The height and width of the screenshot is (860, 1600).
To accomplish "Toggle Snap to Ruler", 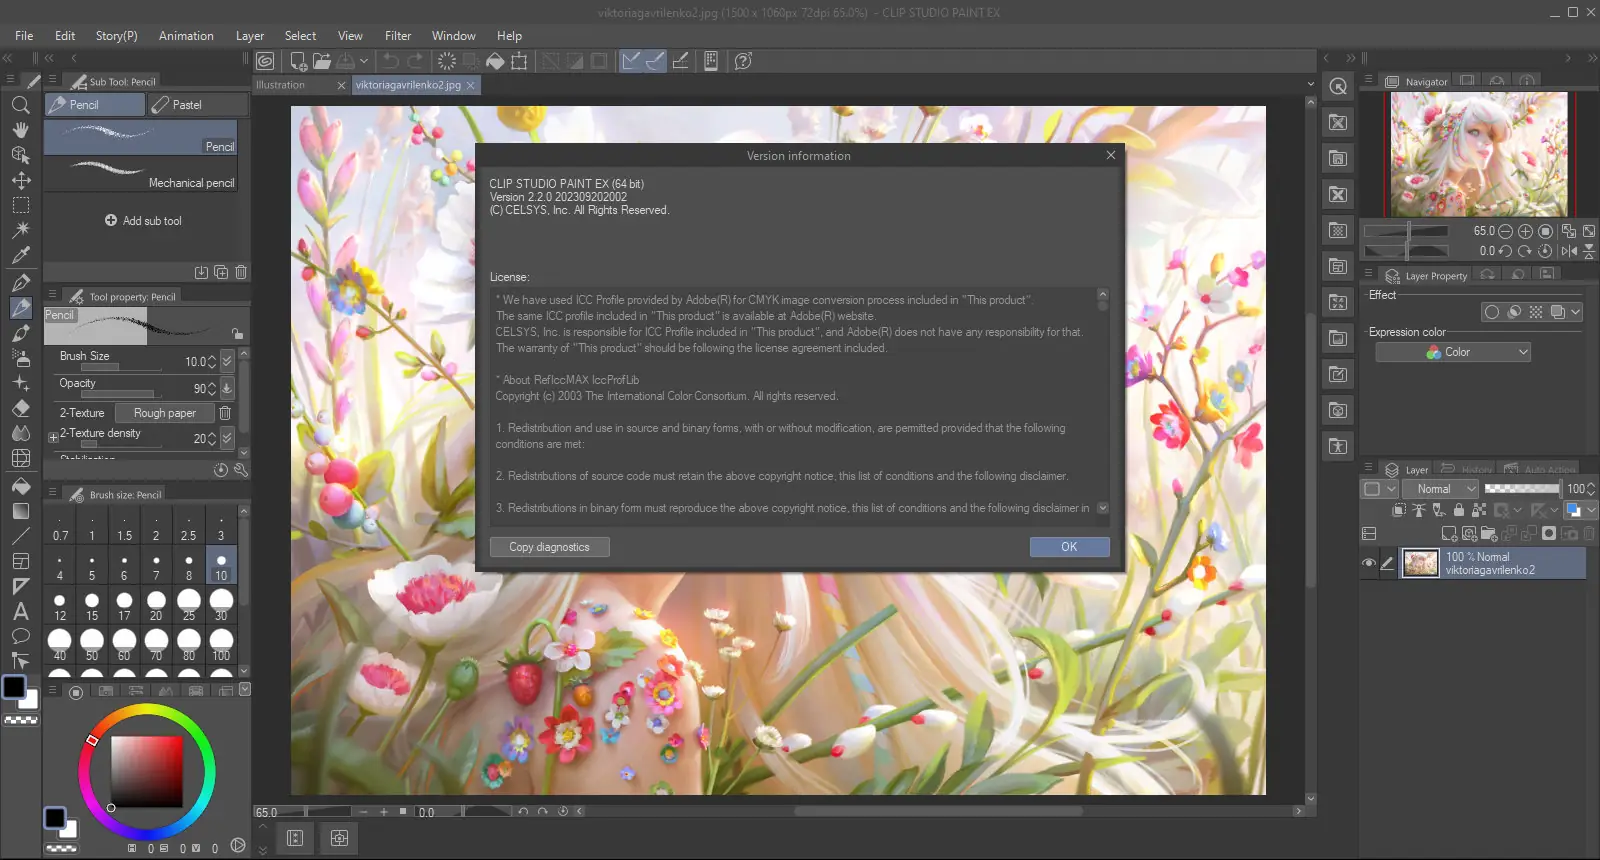I will point(631,61).
